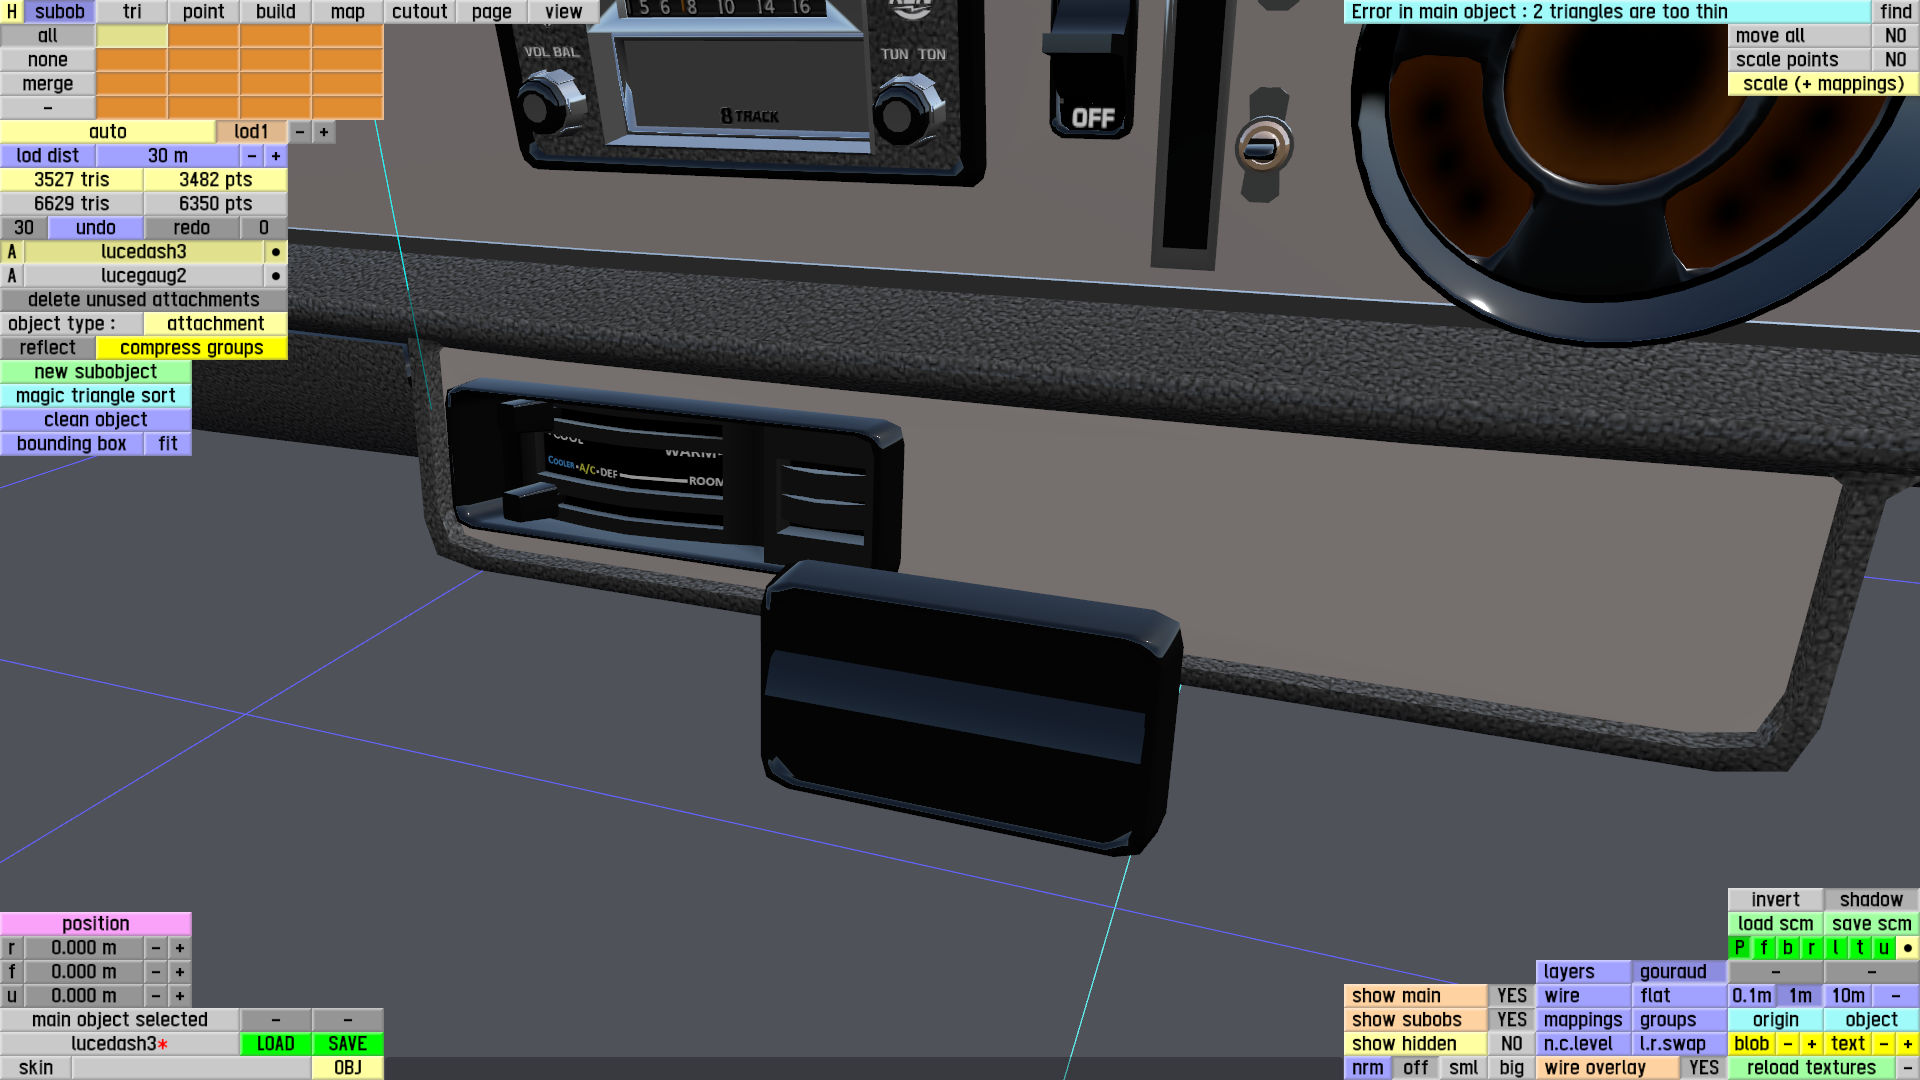Click magic triangle sort button

95,396
